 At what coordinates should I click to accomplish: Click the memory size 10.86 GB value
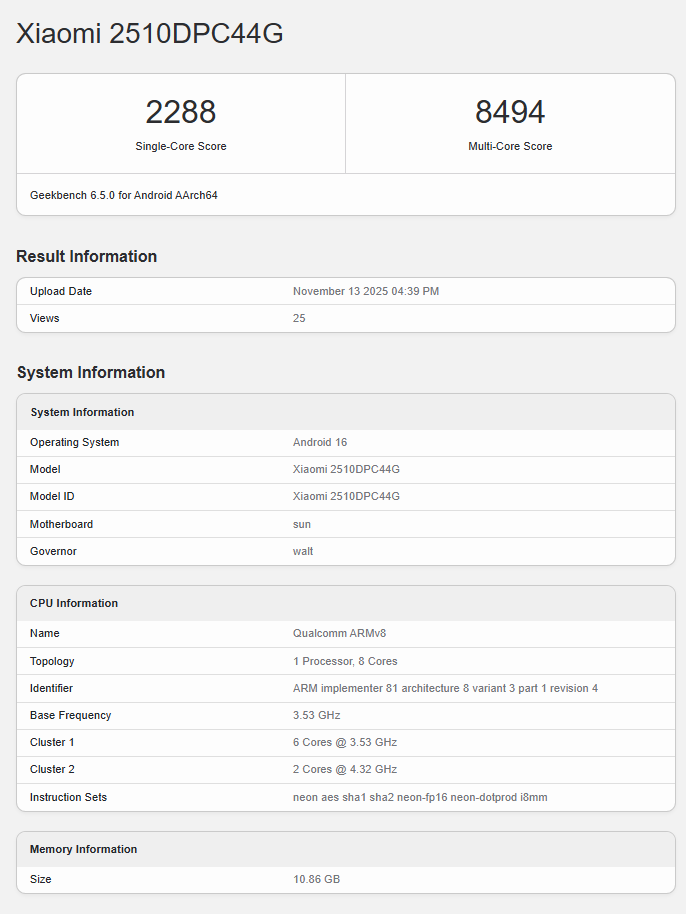pos(316,879)
